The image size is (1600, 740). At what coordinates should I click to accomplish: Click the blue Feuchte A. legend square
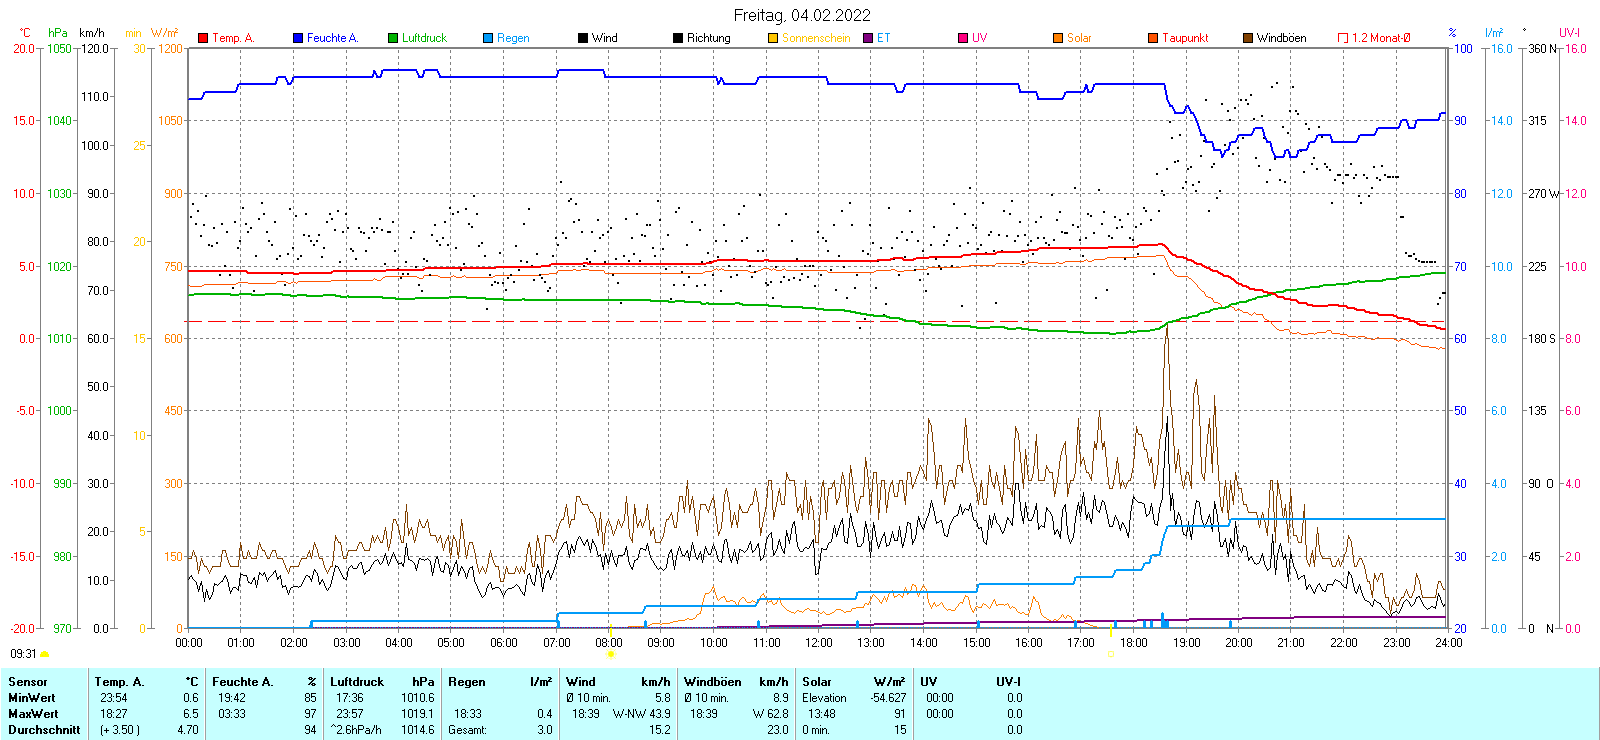(x=298, y=38)
